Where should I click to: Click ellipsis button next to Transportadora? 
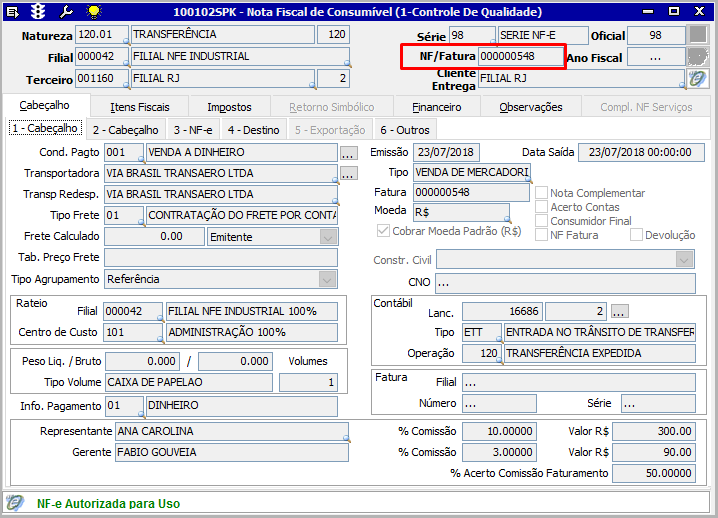tap(348, 174)
